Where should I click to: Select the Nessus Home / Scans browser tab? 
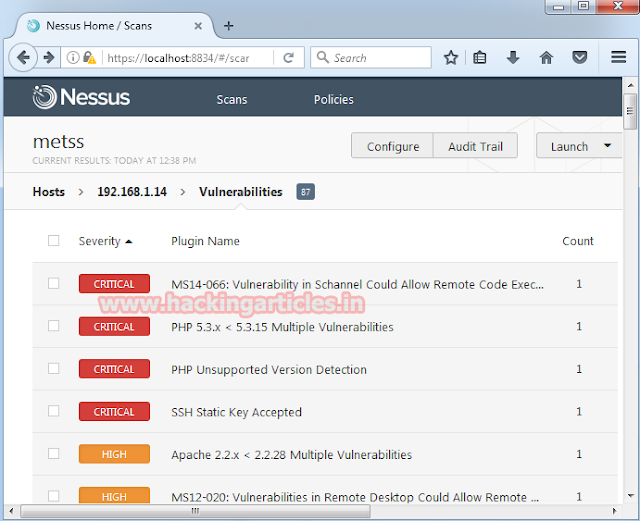[114, 26]
